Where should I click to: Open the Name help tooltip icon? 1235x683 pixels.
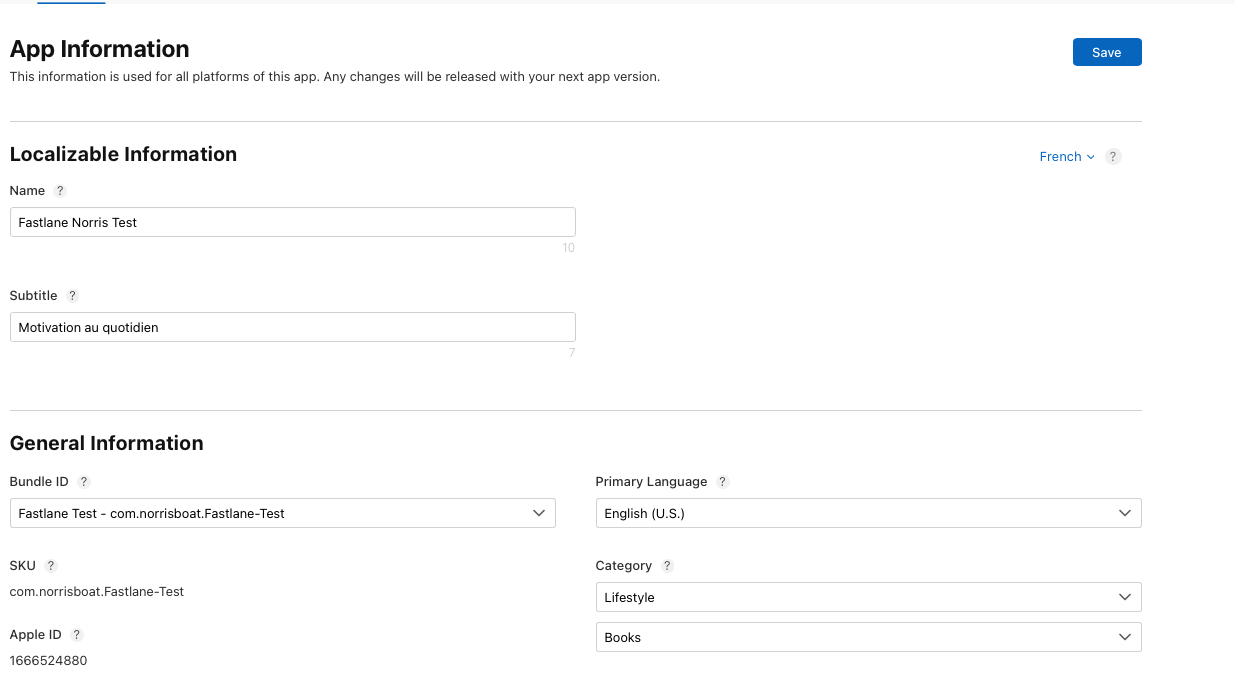pyautogui.click(x=59, y=190)
